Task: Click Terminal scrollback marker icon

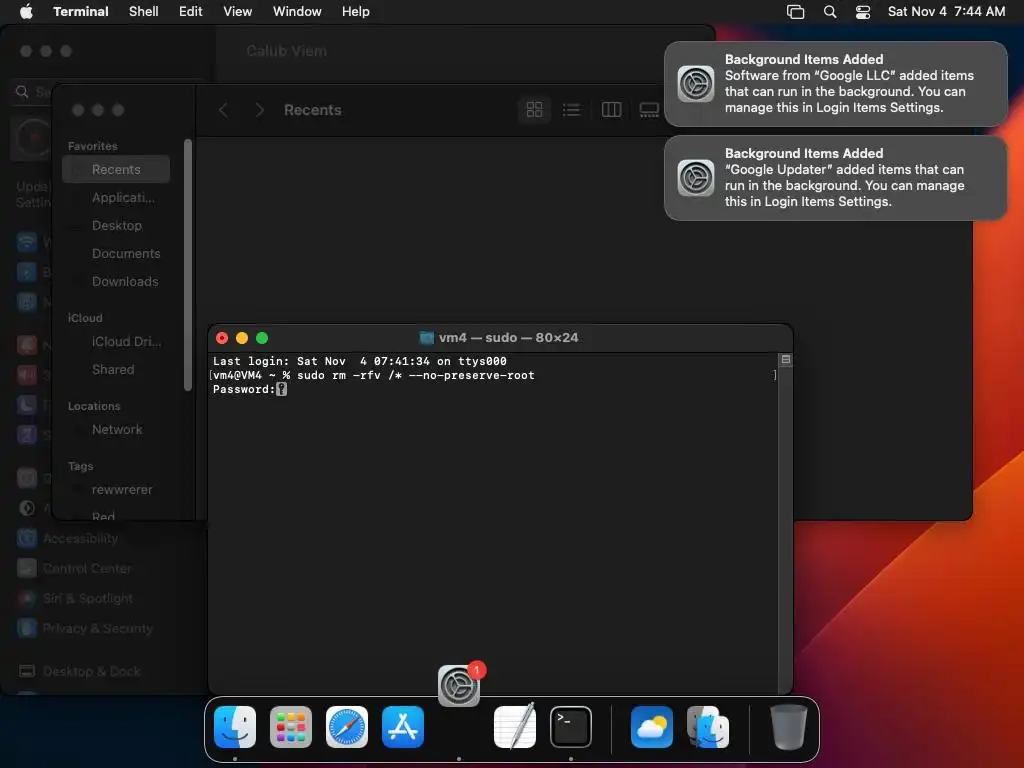Action: [786, 360]
